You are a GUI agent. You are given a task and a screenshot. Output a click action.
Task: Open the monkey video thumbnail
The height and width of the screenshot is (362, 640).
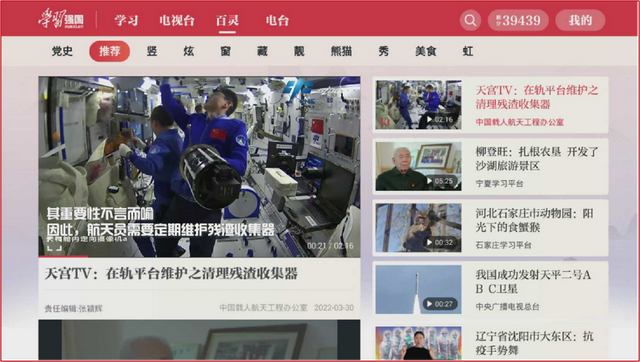[418, 228]
